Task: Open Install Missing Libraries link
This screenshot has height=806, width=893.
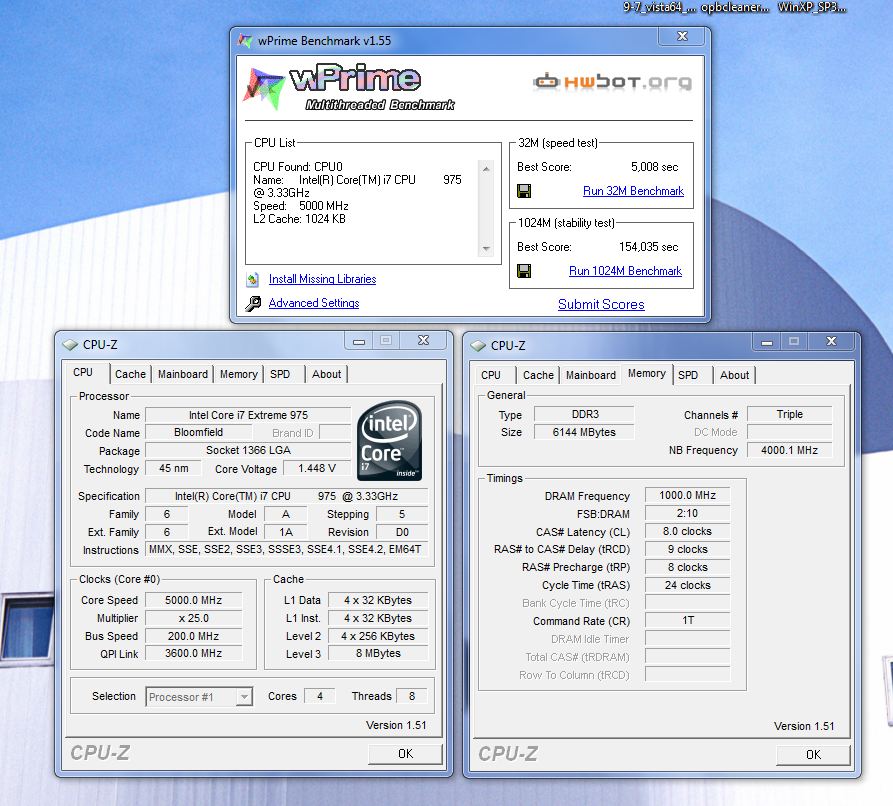Action: 322,279
